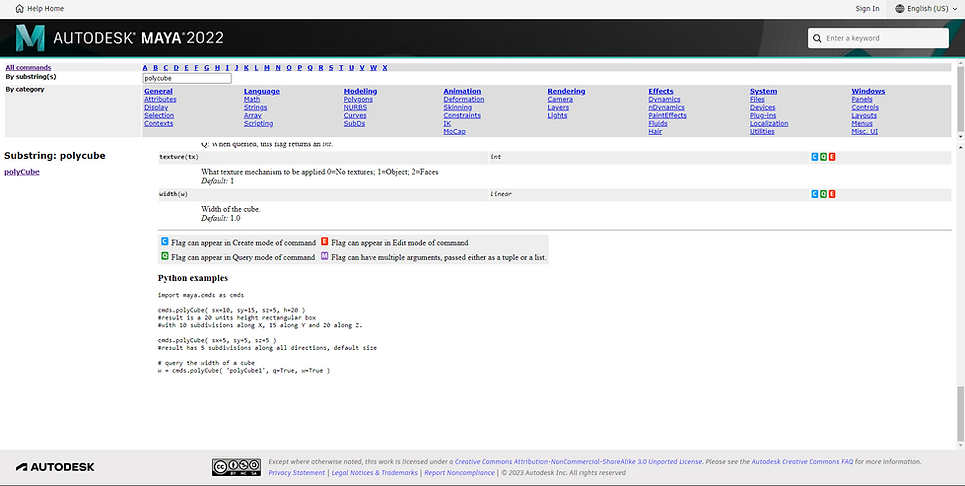The image size is (965, 486).
Task: Click the Autodesk footer logo
Action: pyautogui.click(x=55, y=467)
